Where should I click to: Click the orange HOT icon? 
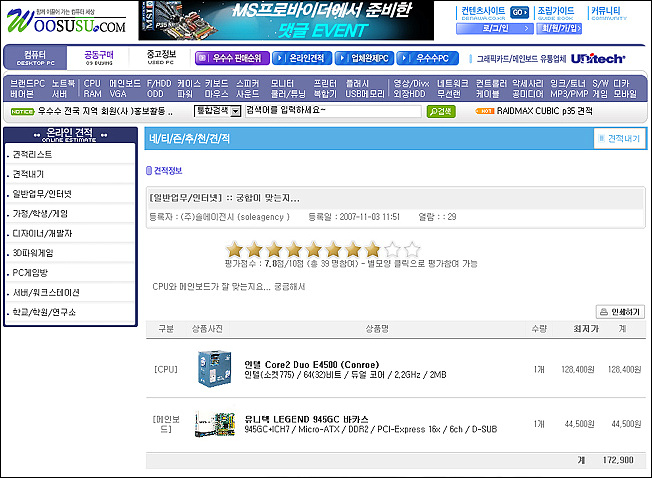tap(484, 111)
